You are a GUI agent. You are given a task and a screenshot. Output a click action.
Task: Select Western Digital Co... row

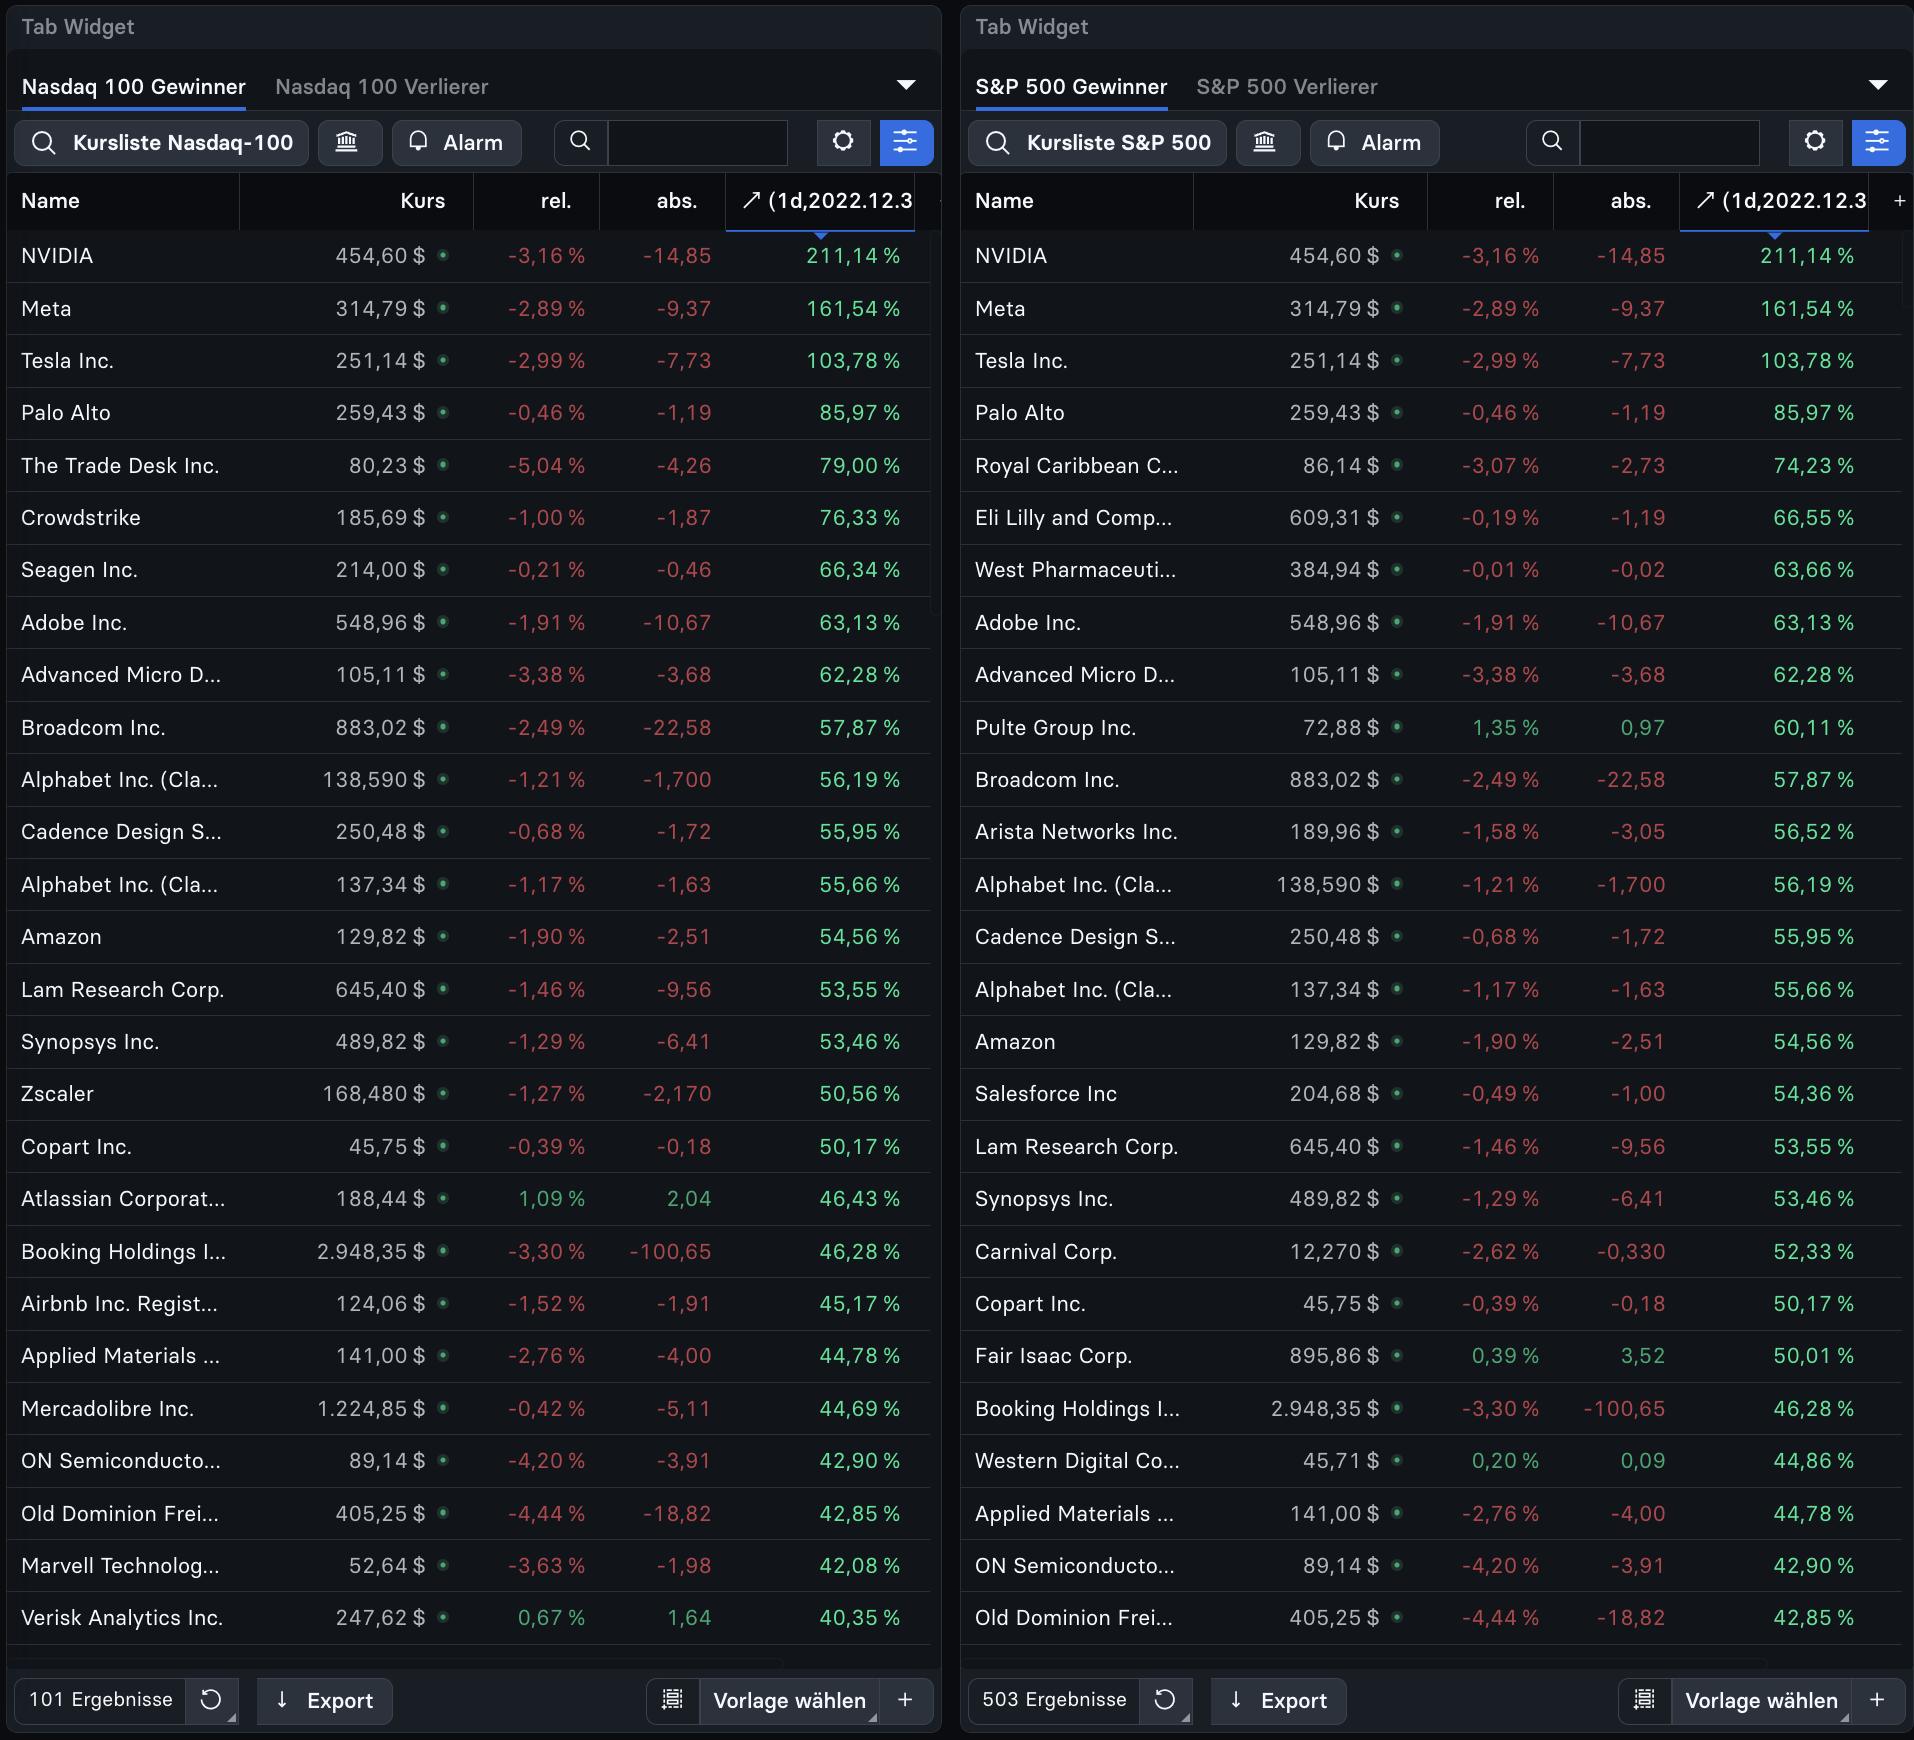click(1431, 1461)
